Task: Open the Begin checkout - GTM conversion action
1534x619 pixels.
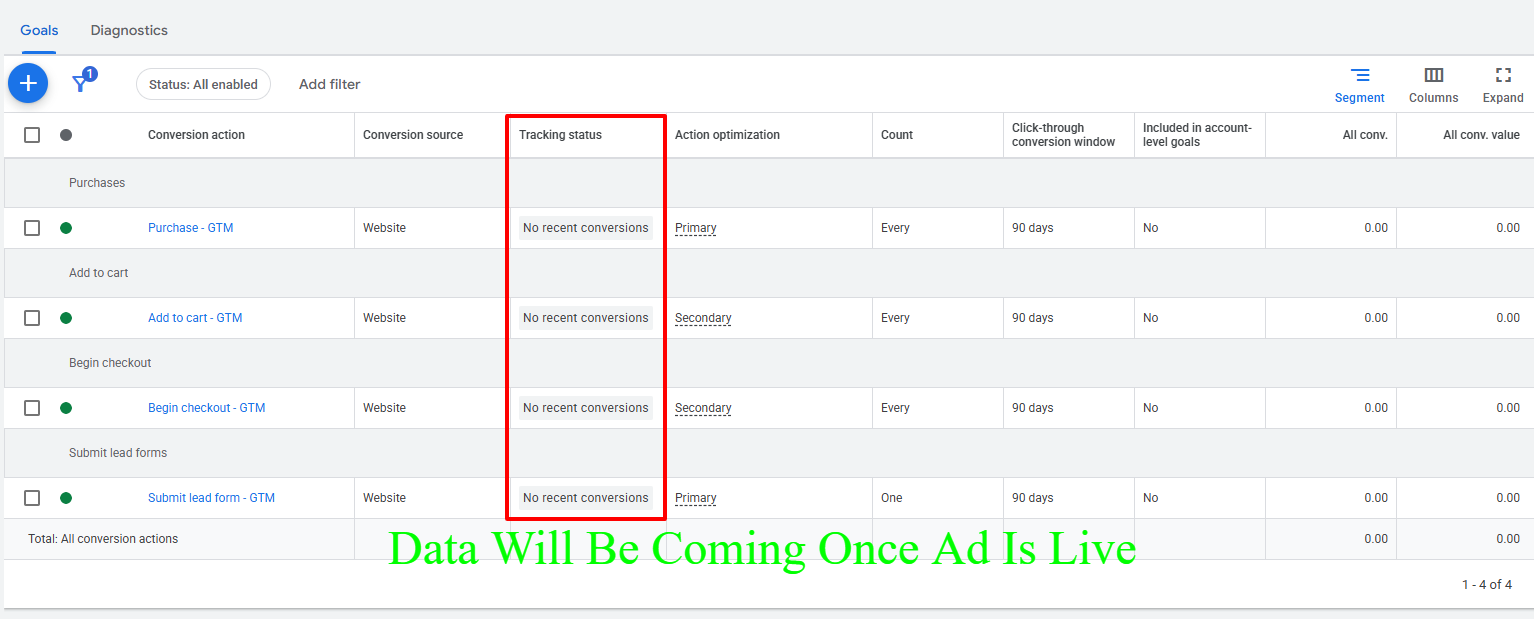Action: [206, 408]
